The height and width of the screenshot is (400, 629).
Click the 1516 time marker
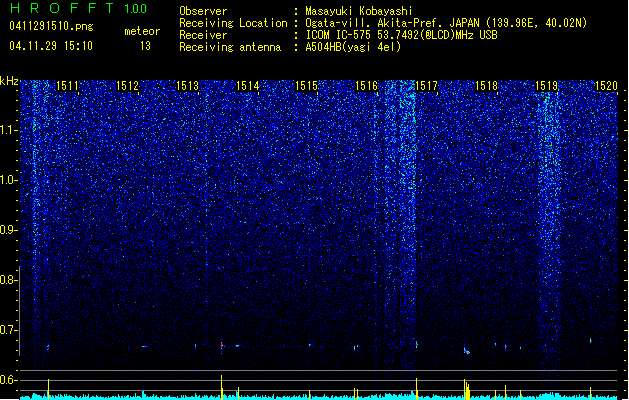(x=367, y=86)
